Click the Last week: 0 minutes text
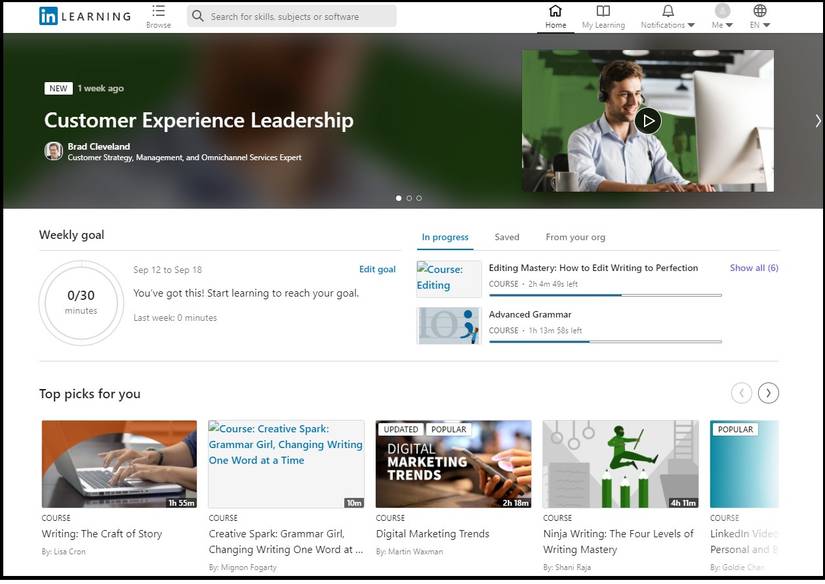This screenshot has height=584, width=825. coord(175,318)
